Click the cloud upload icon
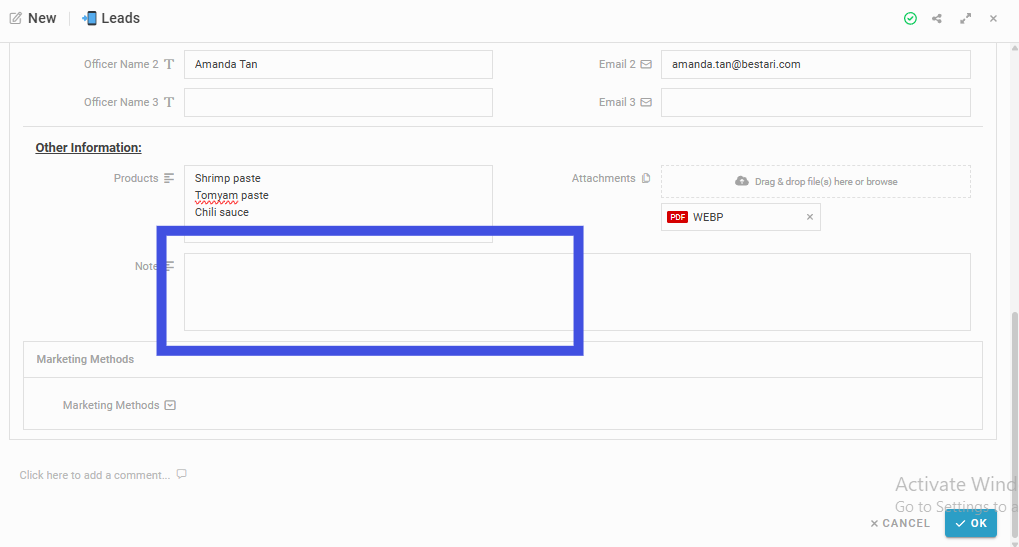1019x547 pixels. click(x=742, y=181)
